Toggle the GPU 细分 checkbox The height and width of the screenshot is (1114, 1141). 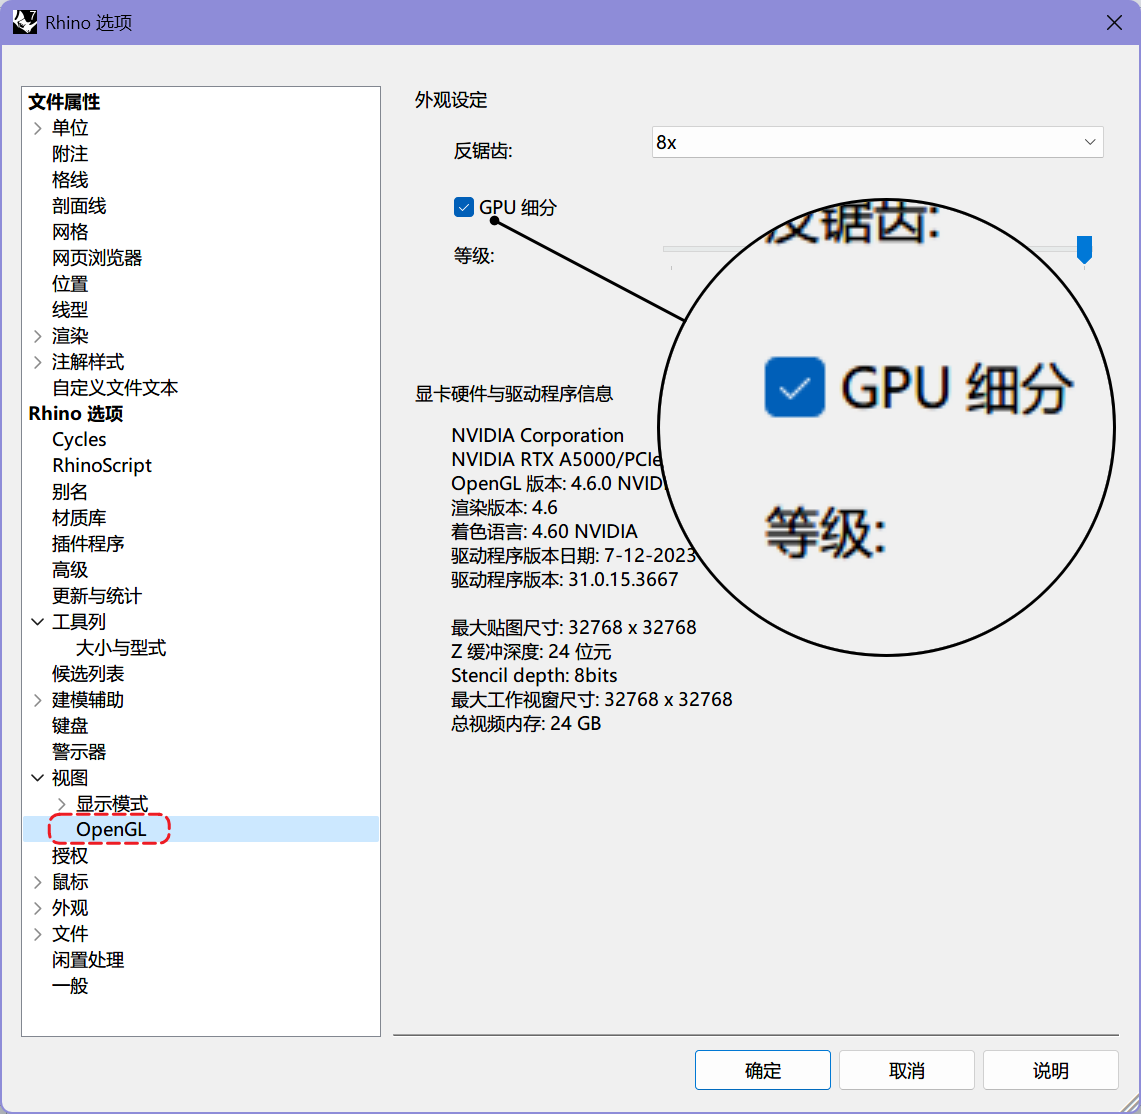point(464,207)
